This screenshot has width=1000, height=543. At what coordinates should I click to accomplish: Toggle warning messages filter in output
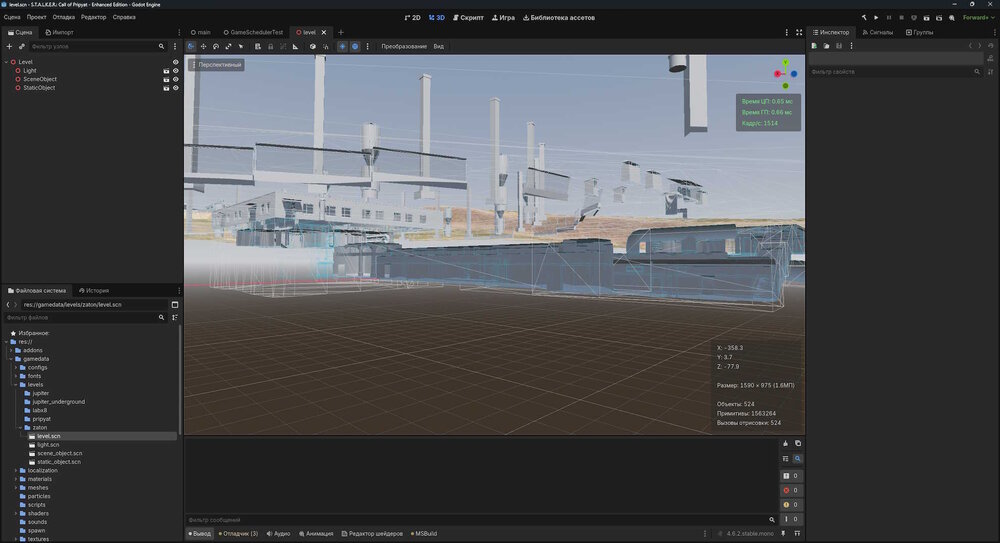791,505
